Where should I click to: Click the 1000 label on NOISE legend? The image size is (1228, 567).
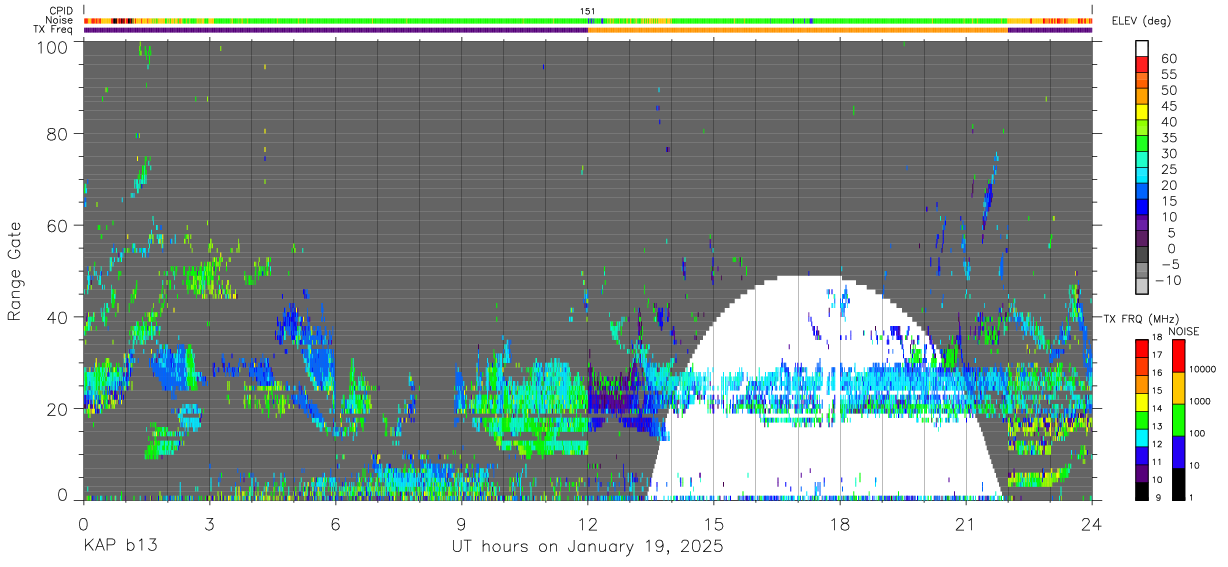1199,402
